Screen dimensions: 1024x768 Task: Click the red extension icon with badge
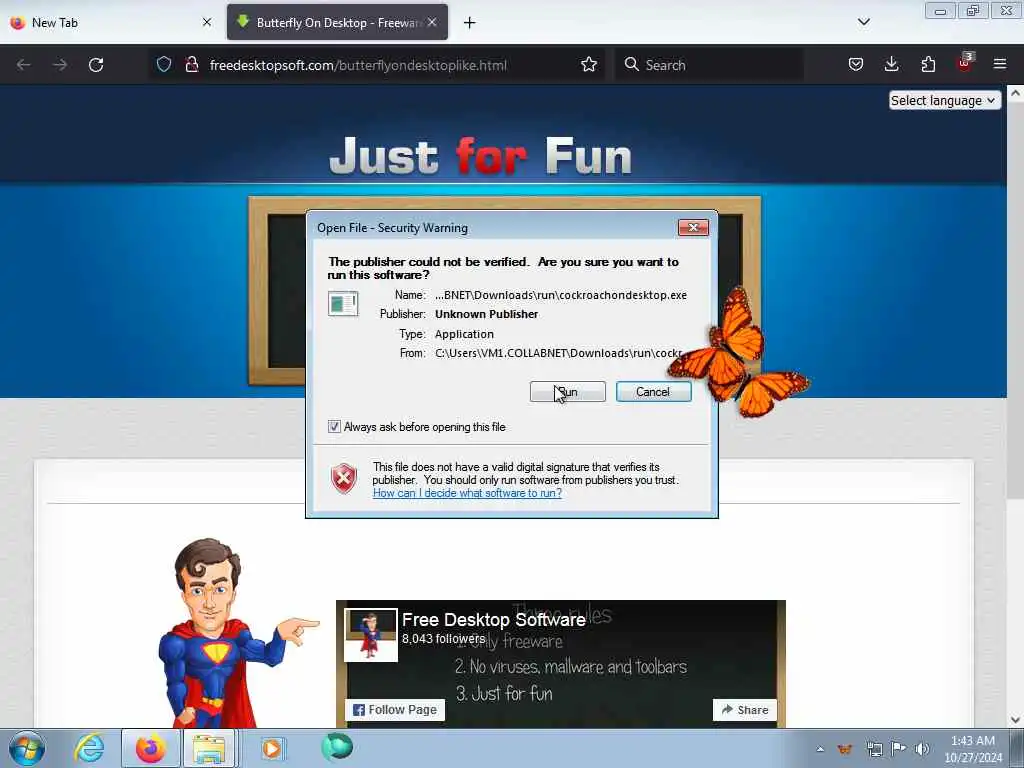pos(965,63)
